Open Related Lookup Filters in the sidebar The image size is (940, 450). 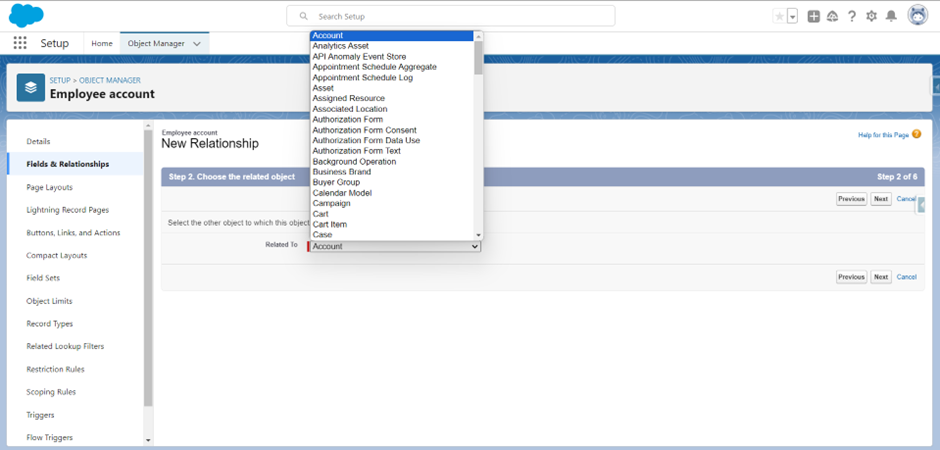point(65,346)
